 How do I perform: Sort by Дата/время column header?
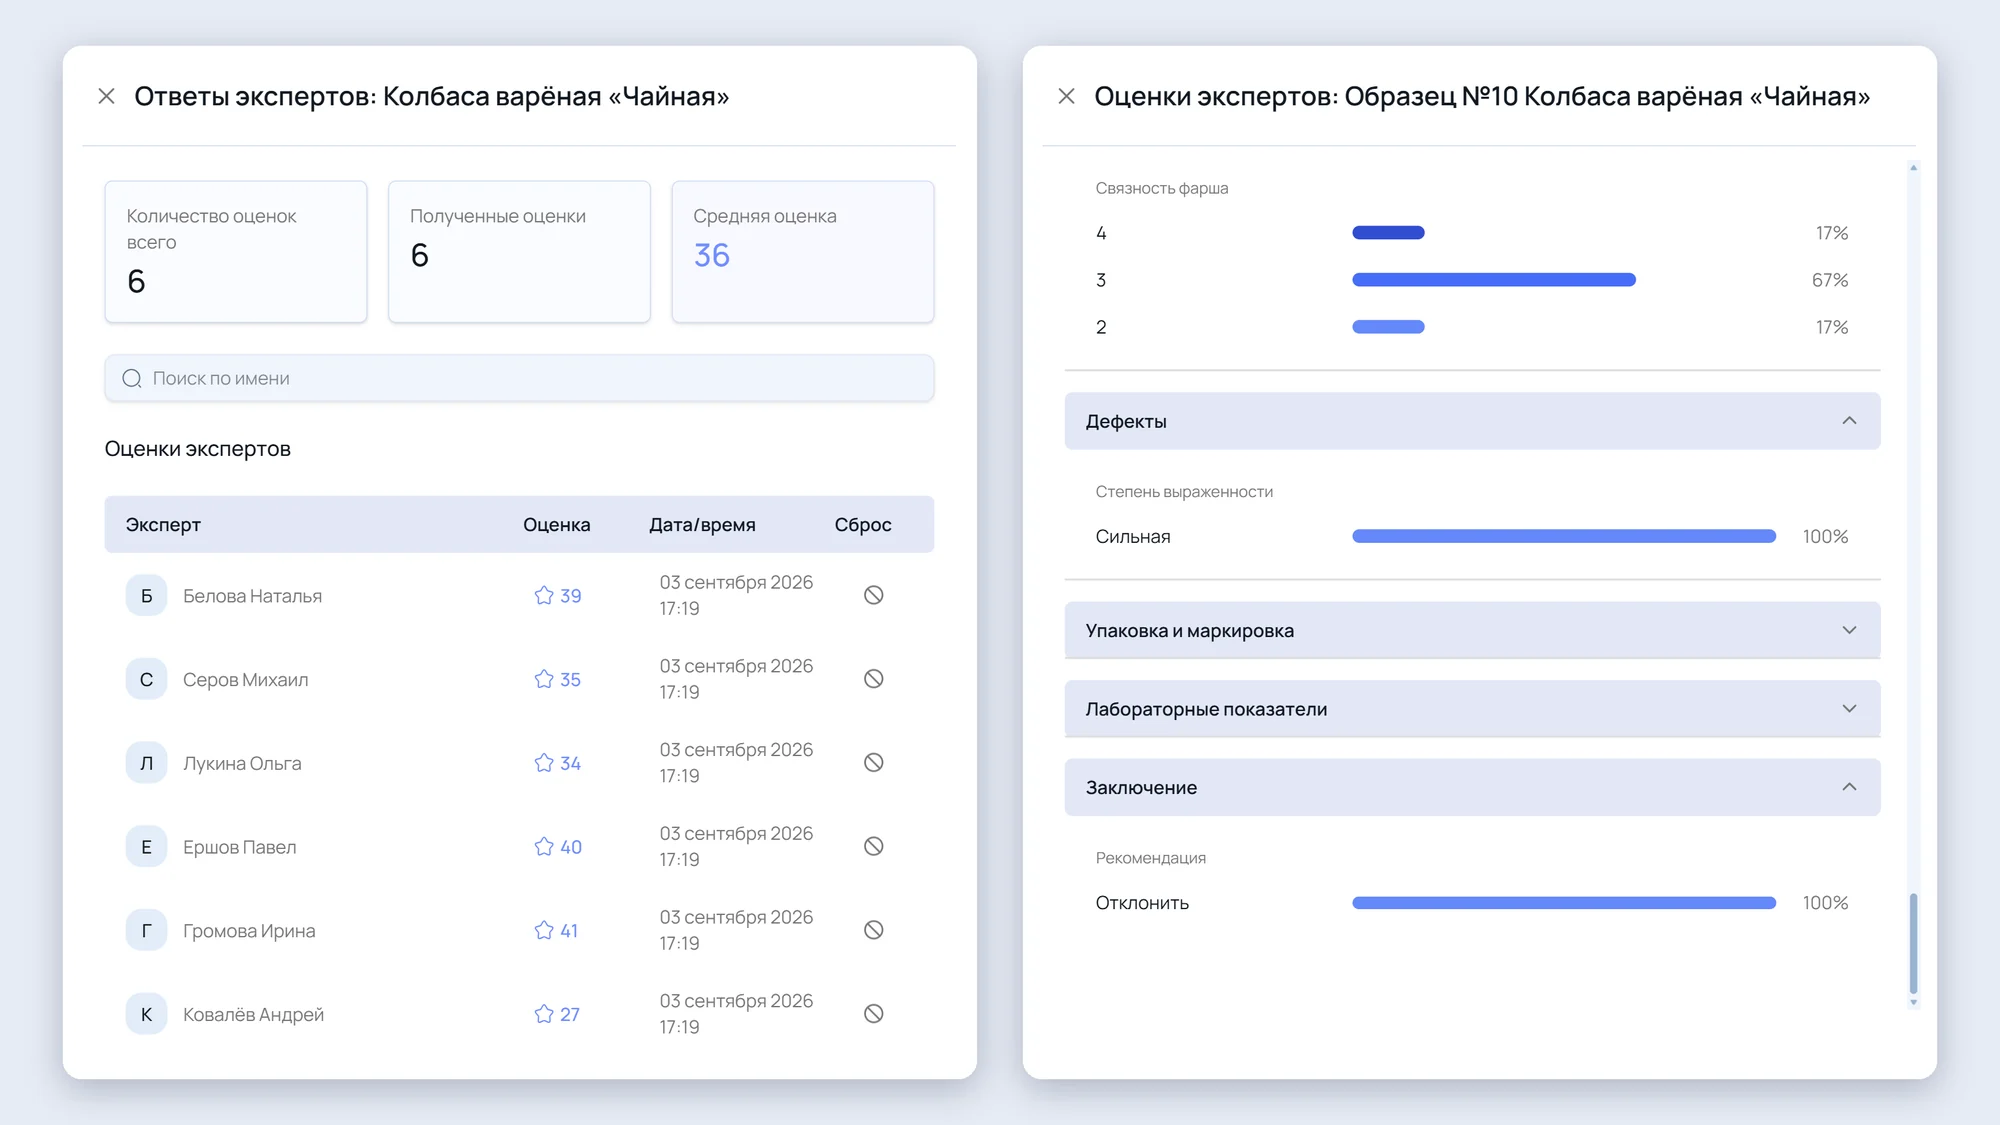point(702,525)
